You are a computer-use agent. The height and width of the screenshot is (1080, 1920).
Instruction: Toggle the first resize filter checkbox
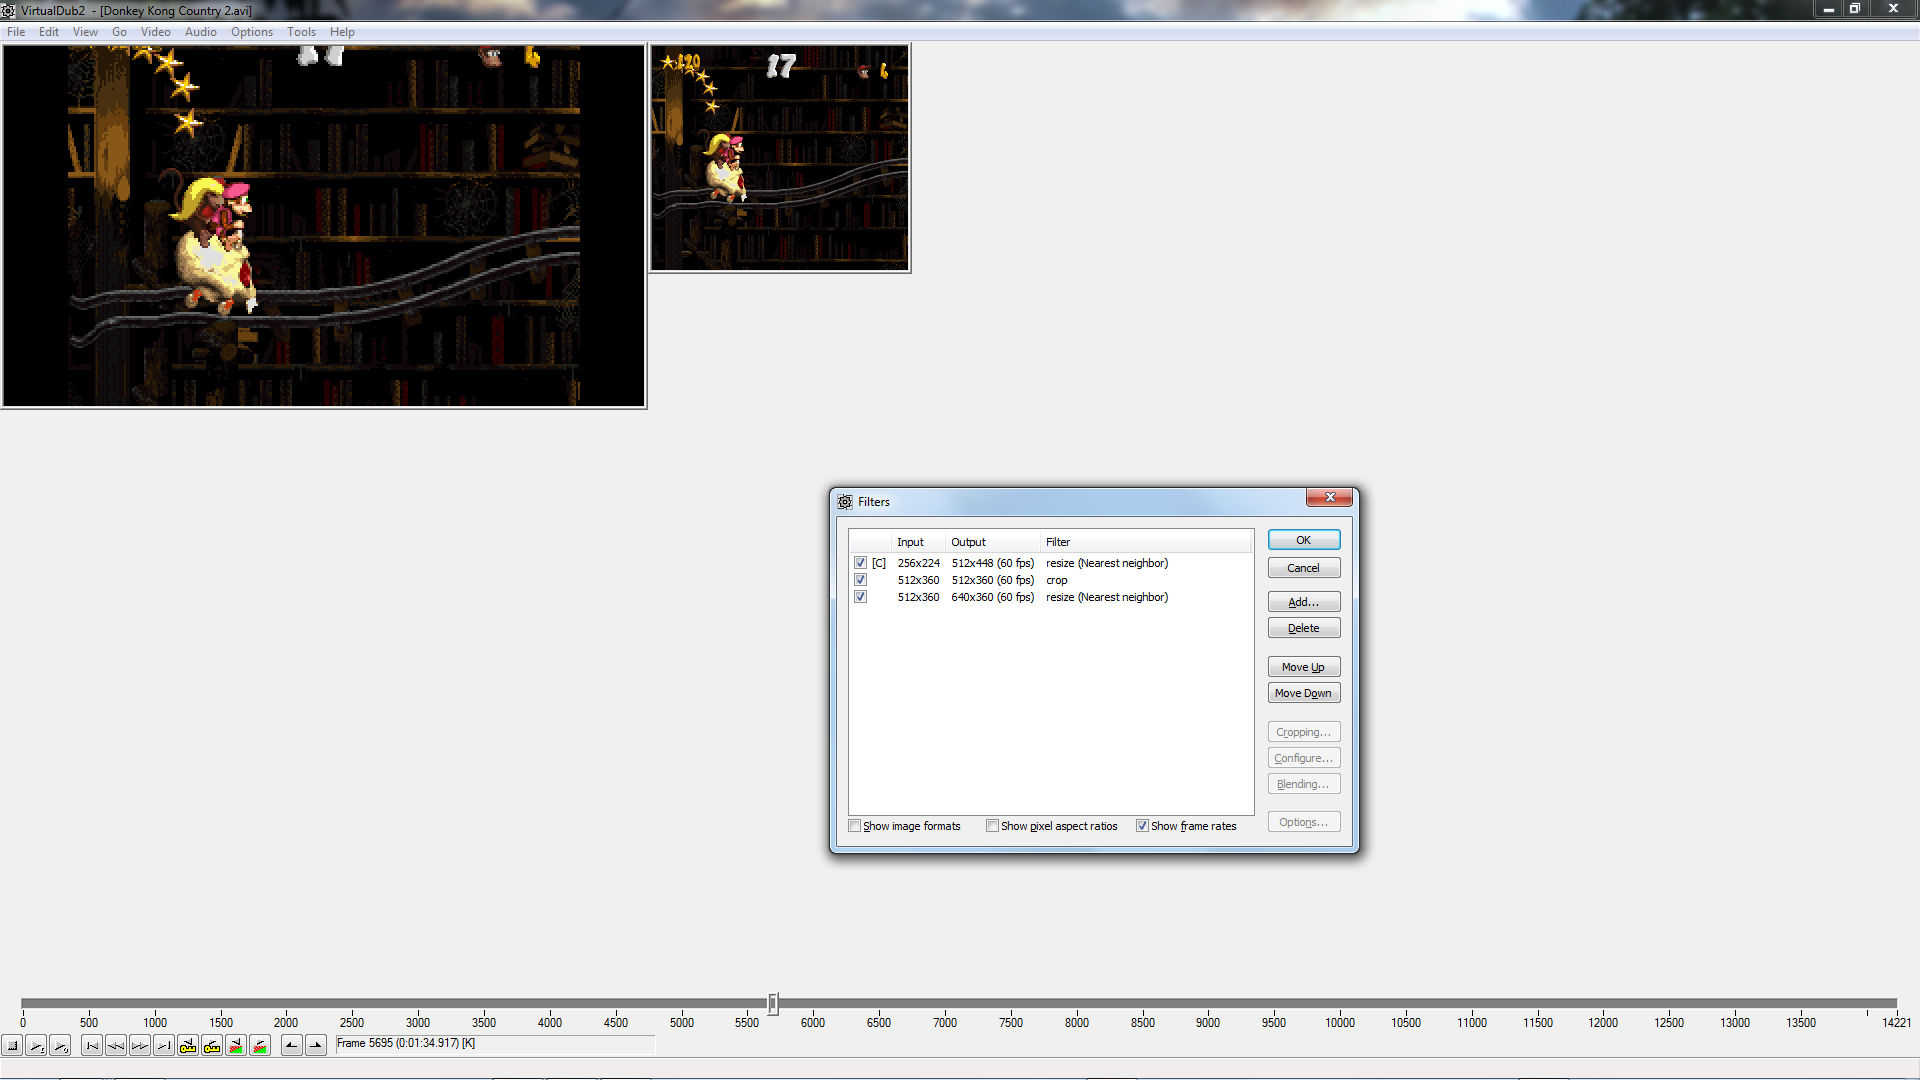[860, 563]
